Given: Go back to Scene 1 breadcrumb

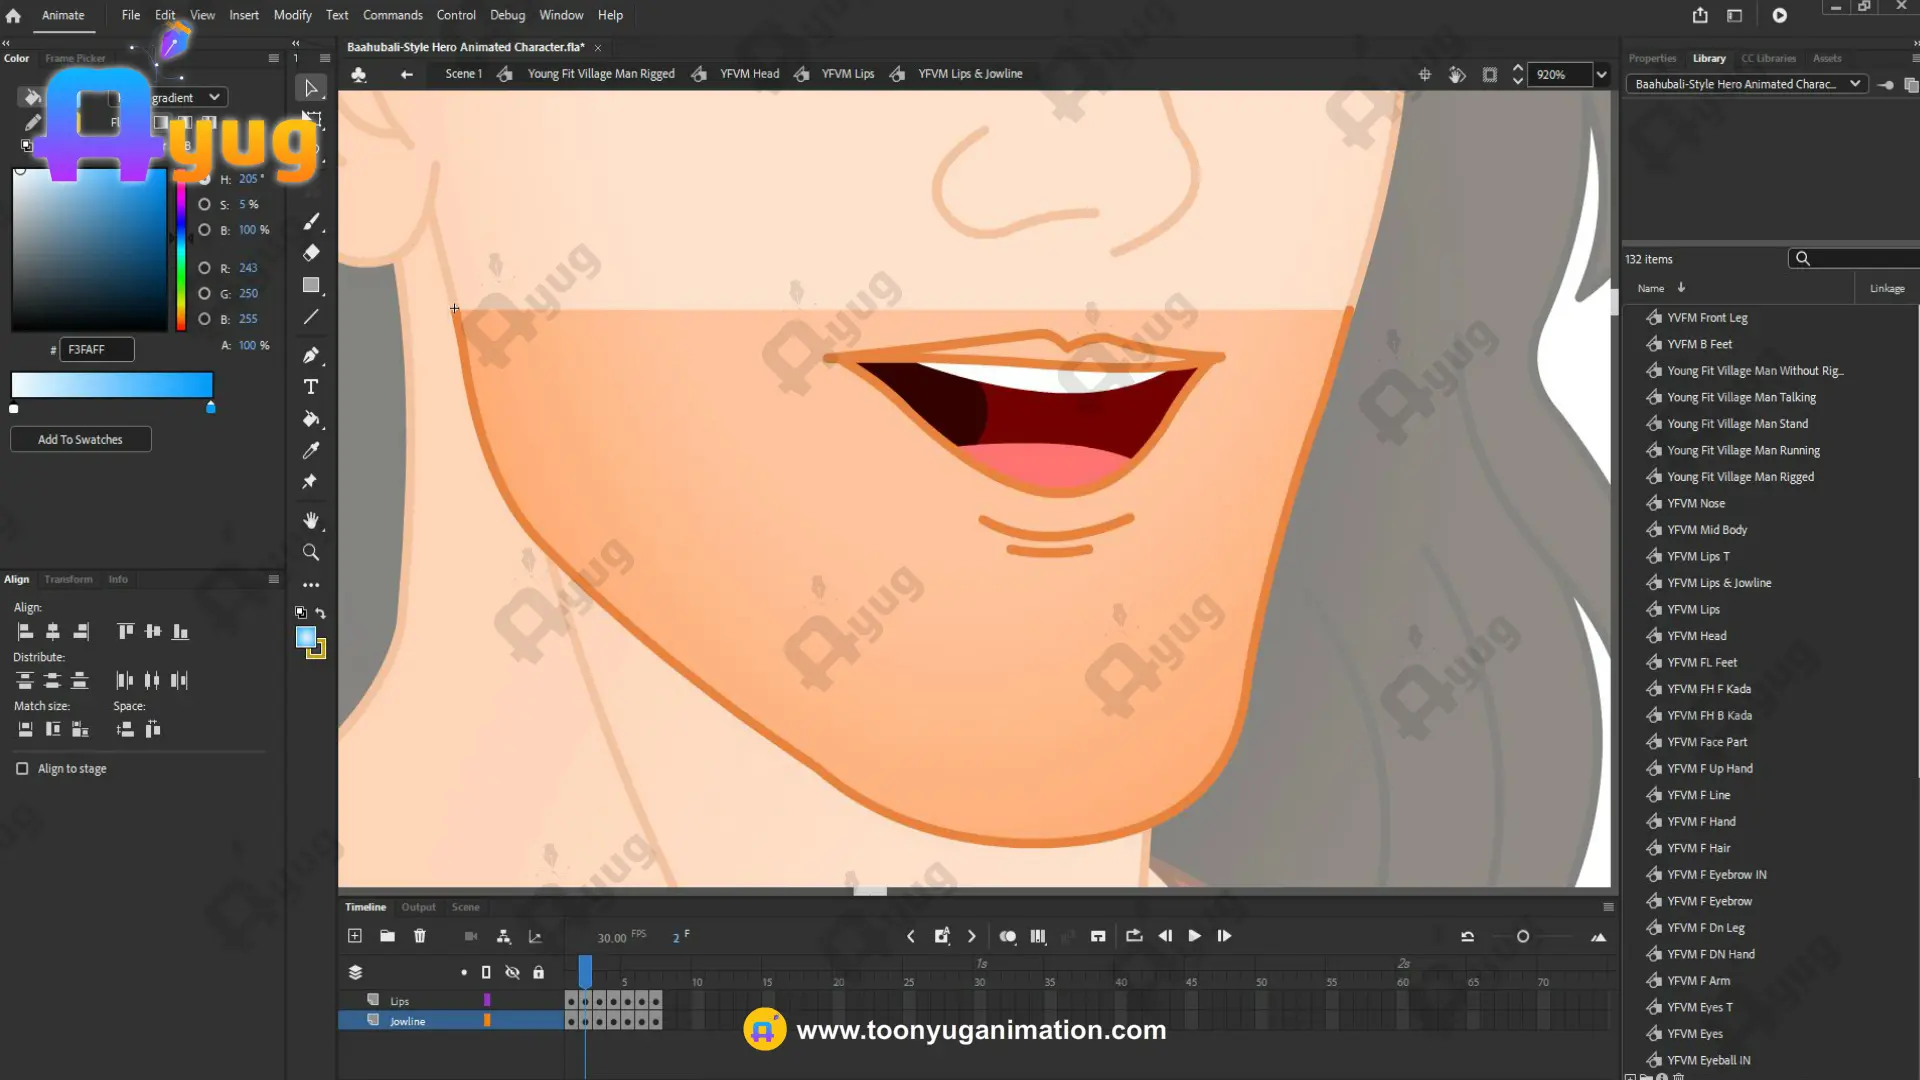Looking at the screenshot, I should [463, 74].
